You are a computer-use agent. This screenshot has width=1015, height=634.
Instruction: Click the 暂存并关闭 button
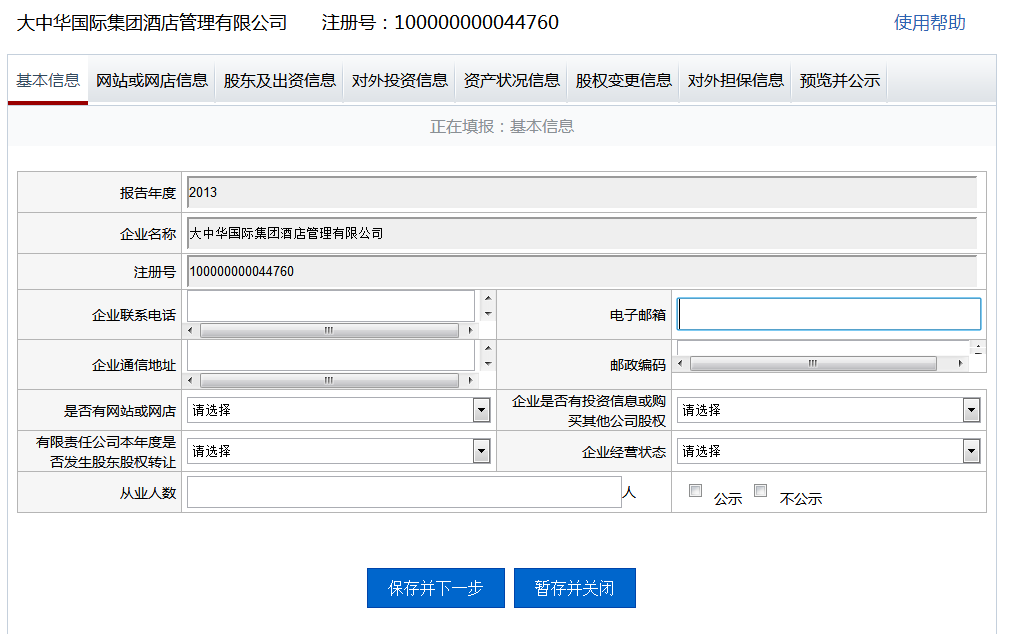pyautogui.click(x=574, y=588)
